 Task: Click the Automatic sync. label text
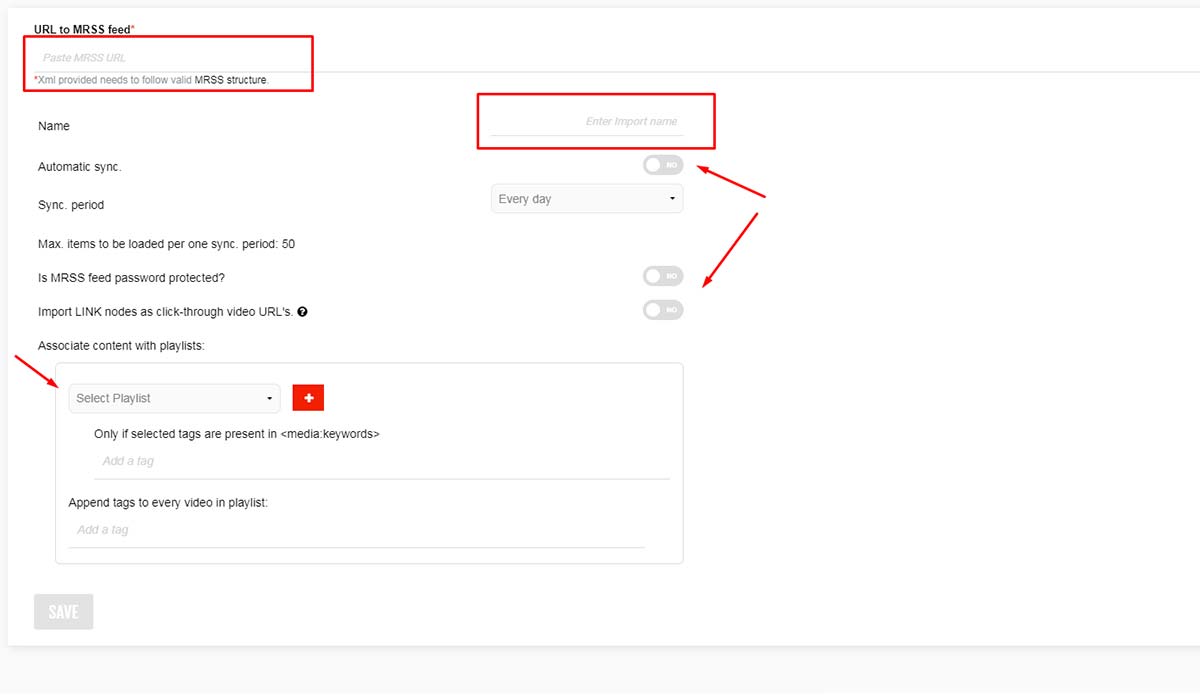[79, 167]
